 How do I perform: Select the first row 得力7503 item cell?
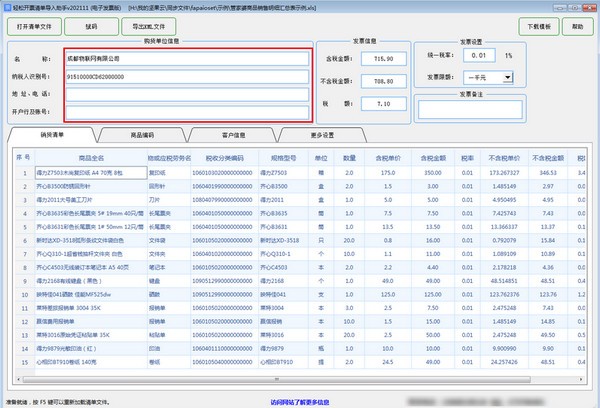(90, 172)
